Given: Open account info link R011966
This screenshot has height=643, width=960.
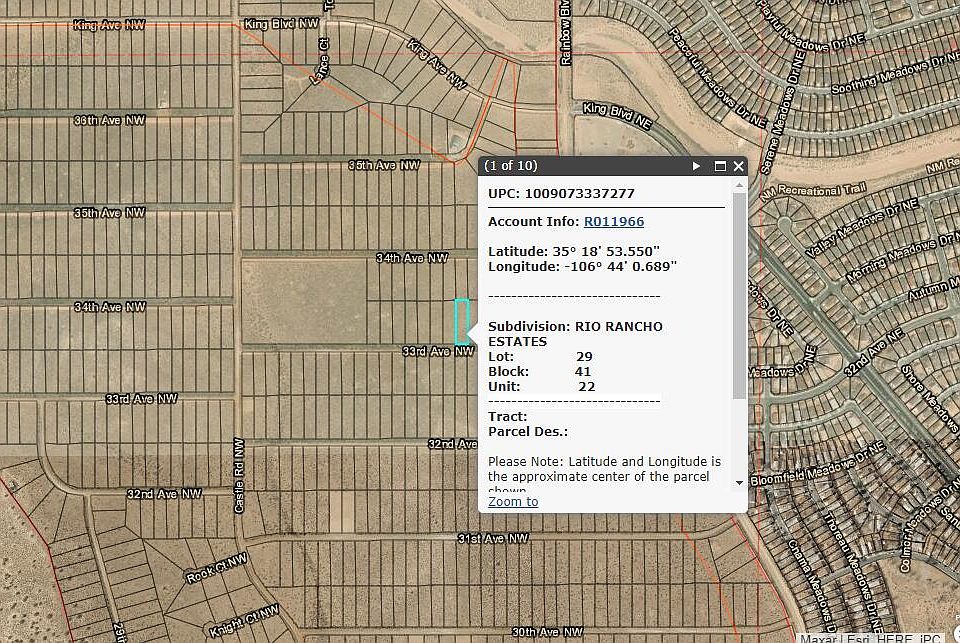Looking at the screenshot, I should click(614, 222).
